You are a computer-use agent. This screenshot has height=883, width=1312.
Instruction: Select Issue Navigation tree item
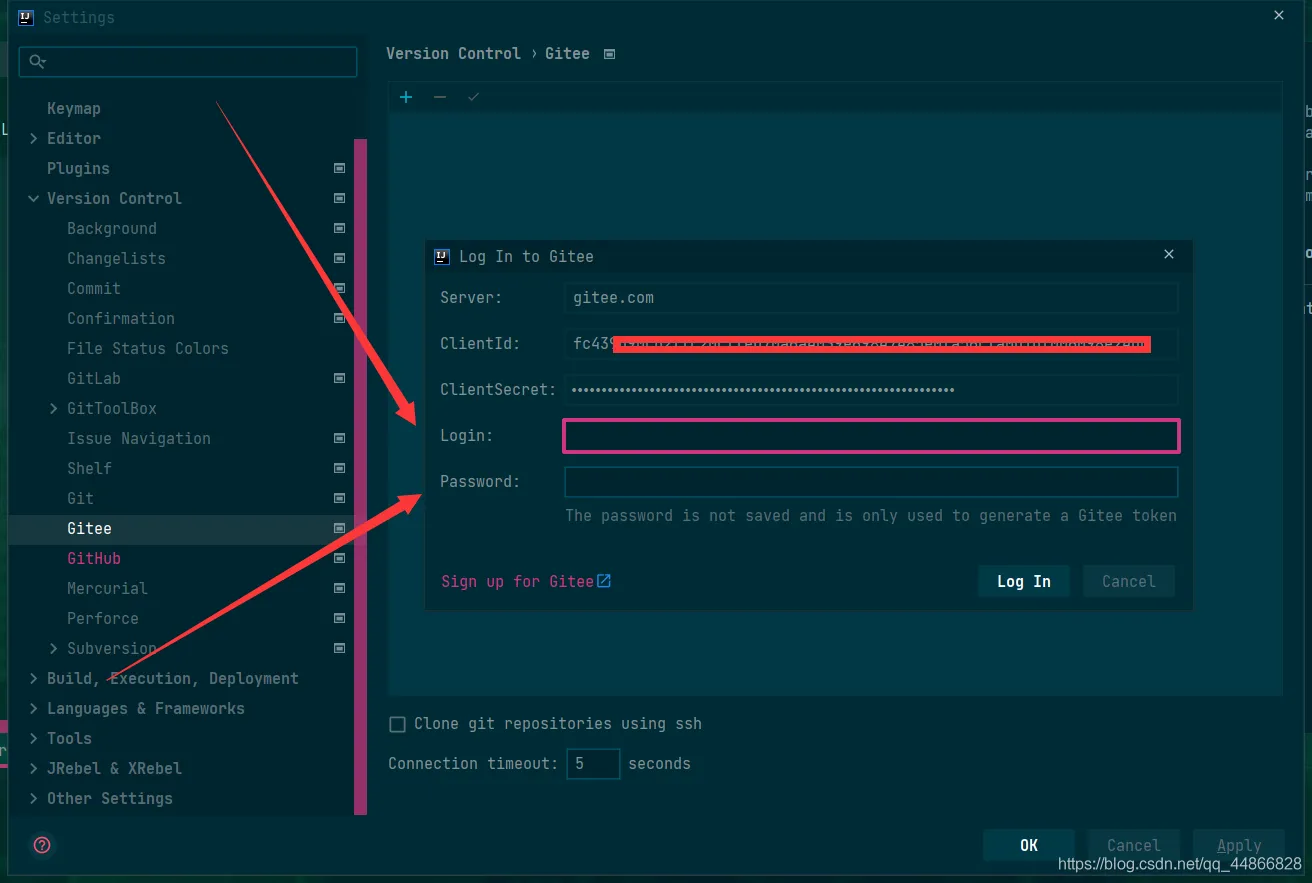pos(139,438)
